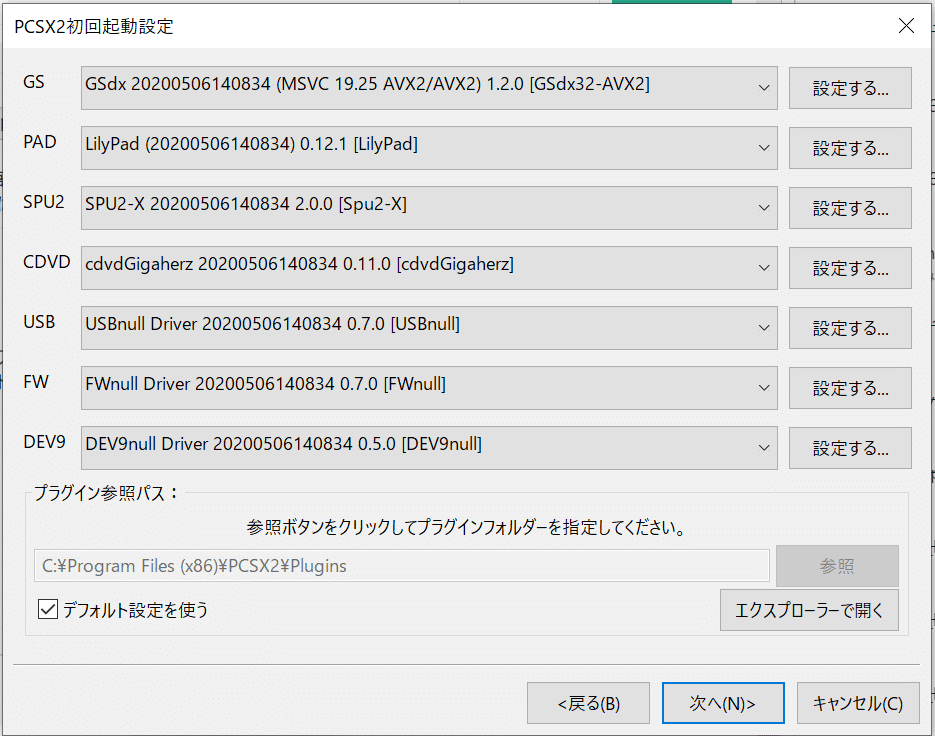Image resolution: width=935 pixels, height=736 pixels.
Task: Cancel setup with キャンセル(C) button
Action: pyautogui.click(x=858, y=703)
